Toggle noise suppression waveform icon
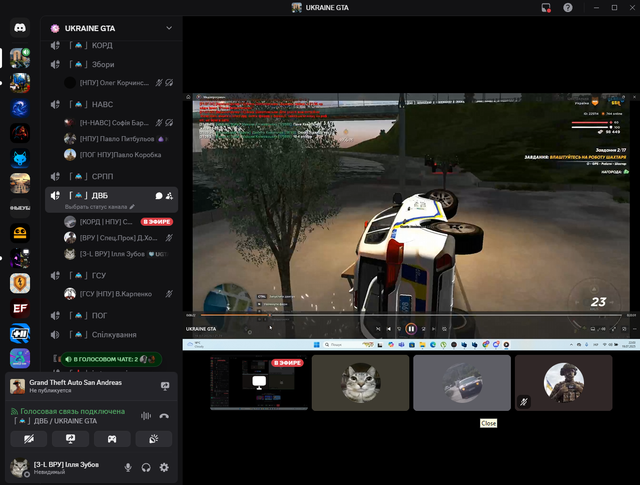The height and width of the screenshot is (485, 640). point(146,416)
